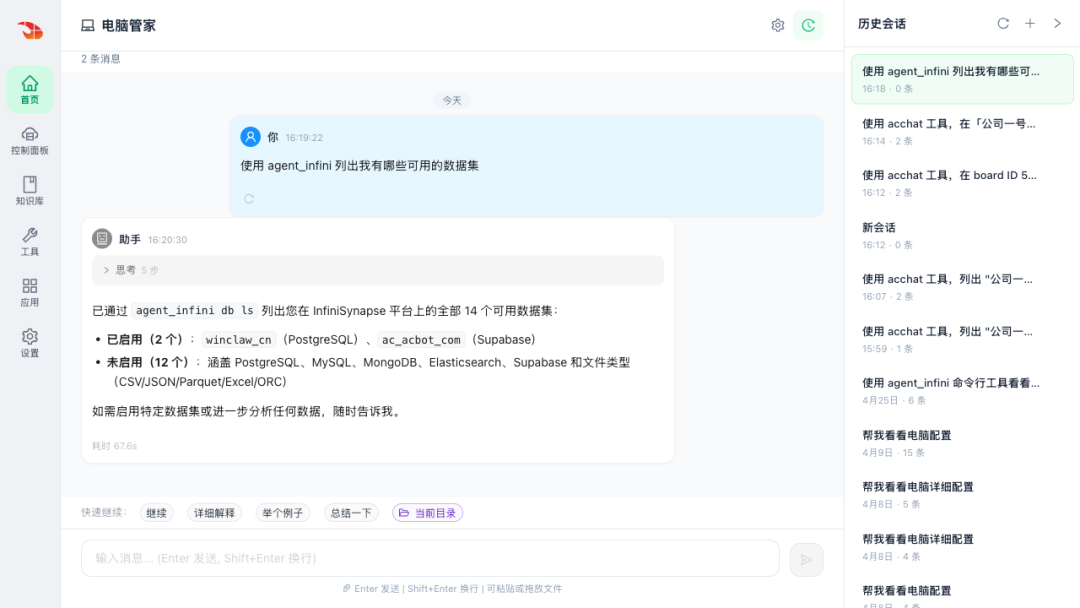Open 设置 in the left sidebar
Viewport: 1080px width, 608px height.
pos(30,343)
